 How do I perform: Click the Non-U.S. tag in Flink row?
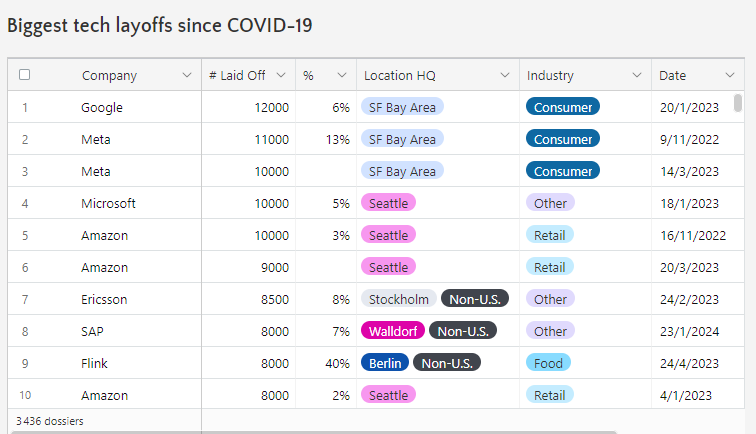(447, 363)
